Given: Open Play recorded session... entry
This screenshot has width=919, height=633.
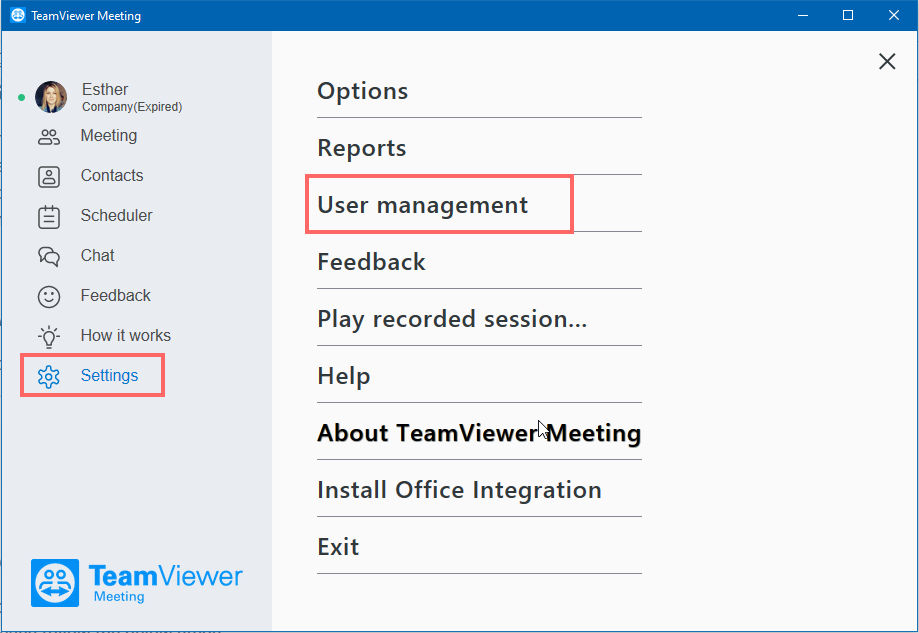Looking at the screenshot, I should coord(452,319).
